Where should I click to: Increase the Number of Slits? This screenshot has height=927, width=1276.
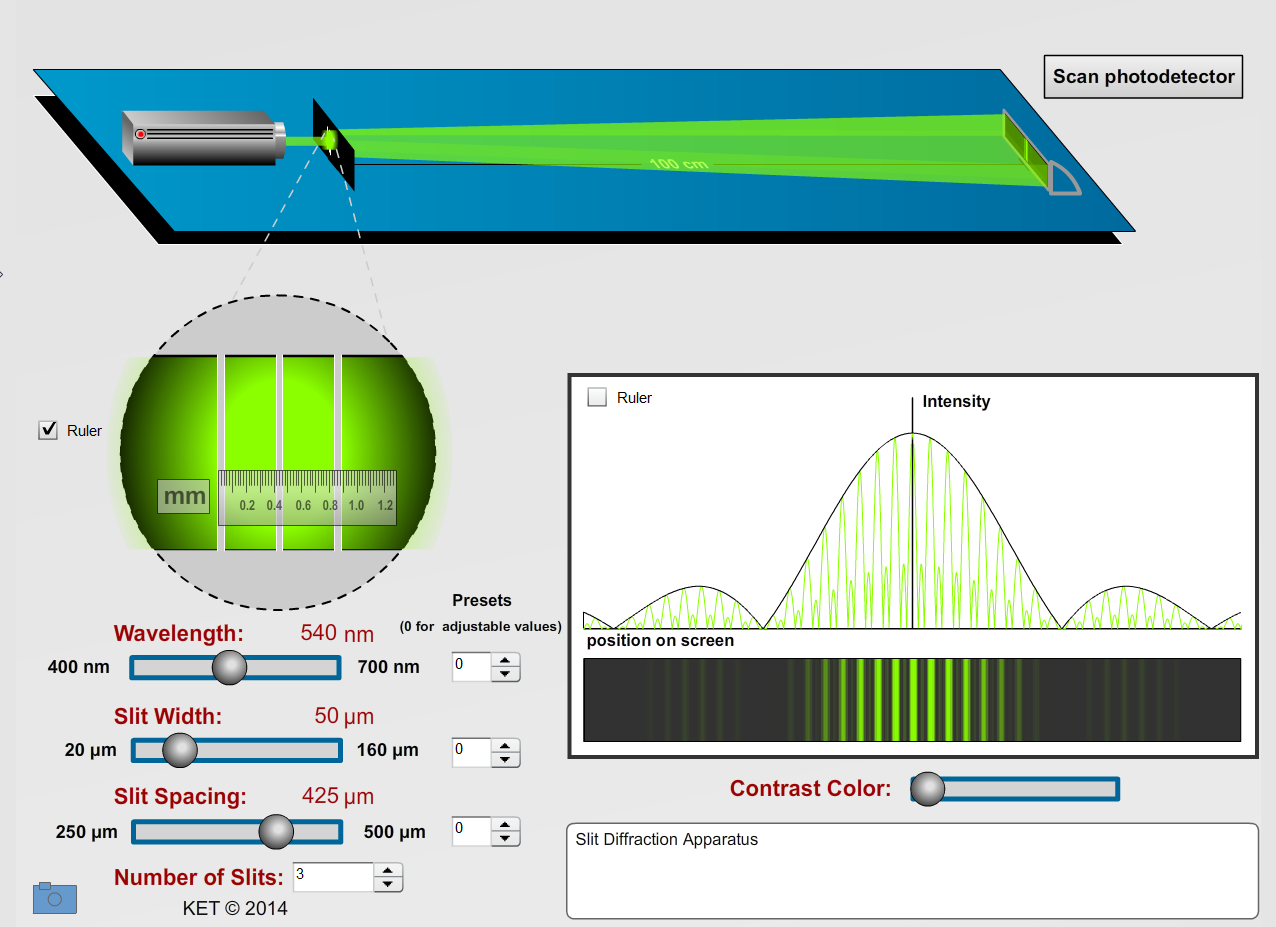388,871
